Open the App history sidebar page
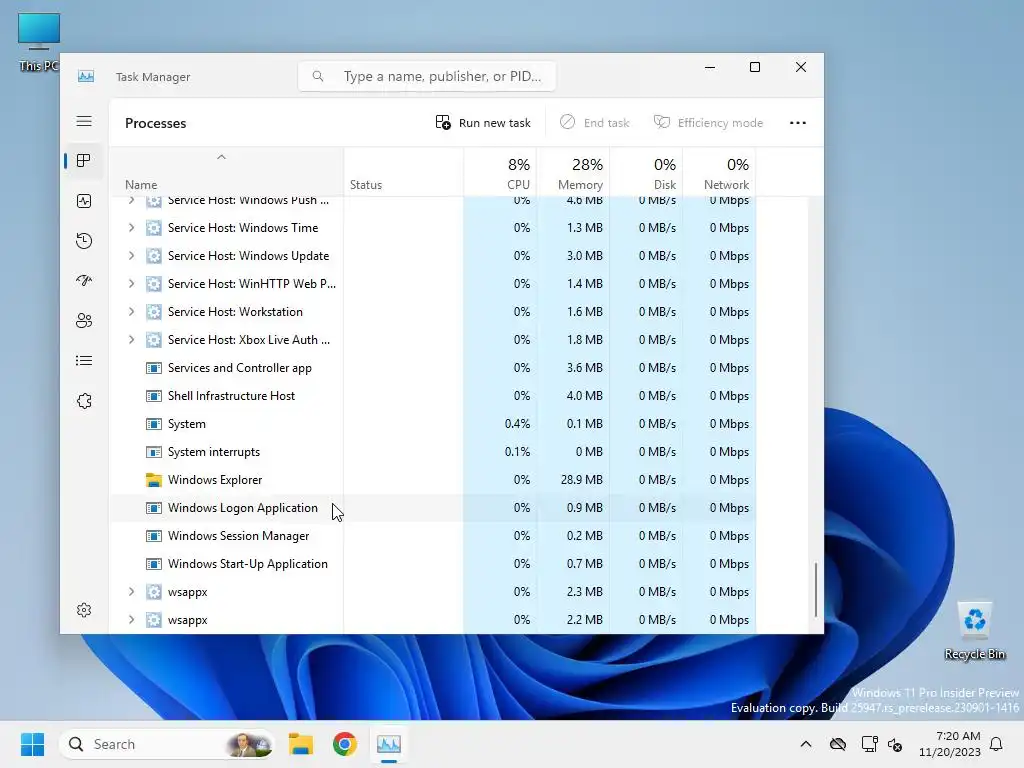Image resolution: width=1024 pixels, height=768 pixels. tap(84, 241)
